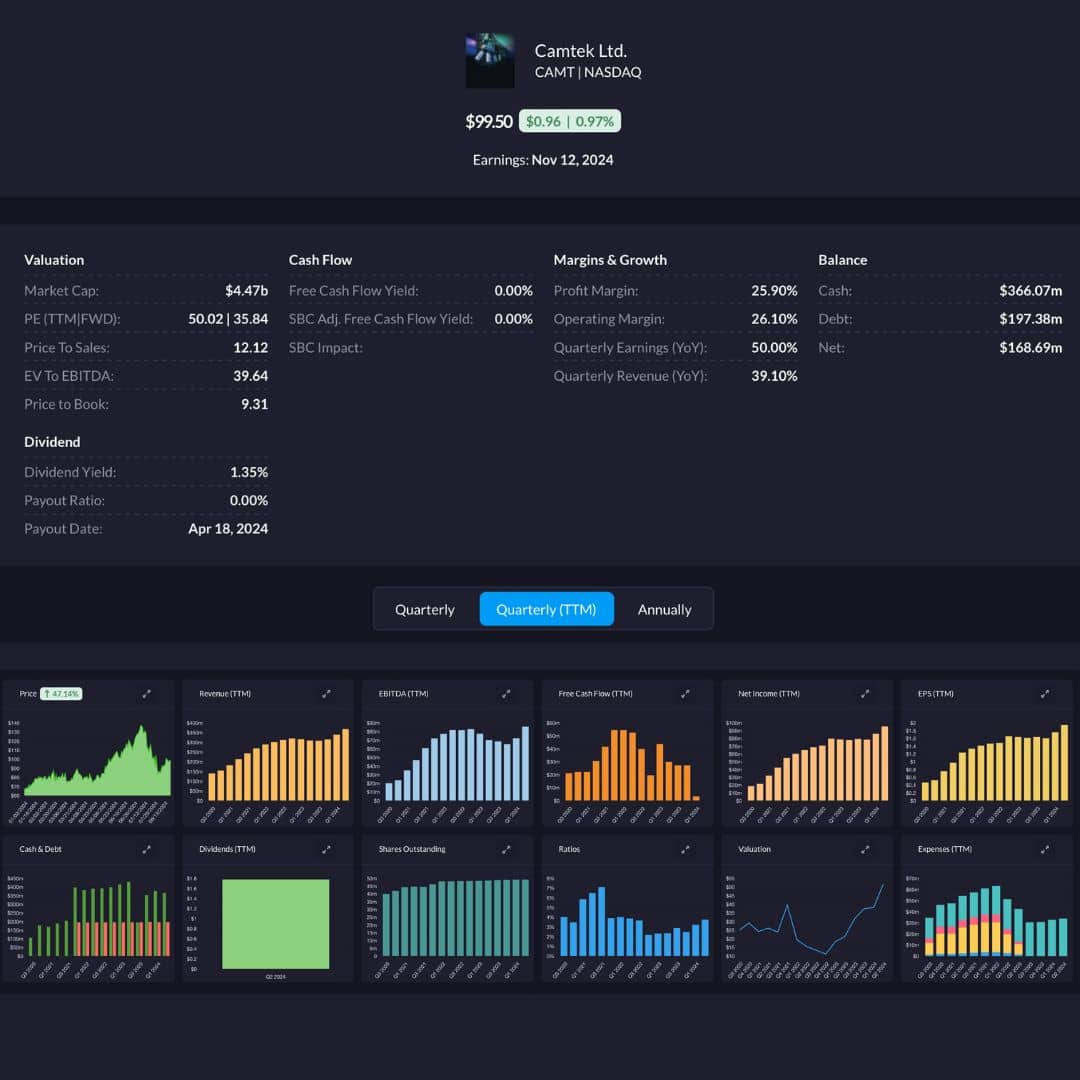Click the 1.35% Dividend Yield value
This screenshot has height=1080, width=1080.
point(249,472)
